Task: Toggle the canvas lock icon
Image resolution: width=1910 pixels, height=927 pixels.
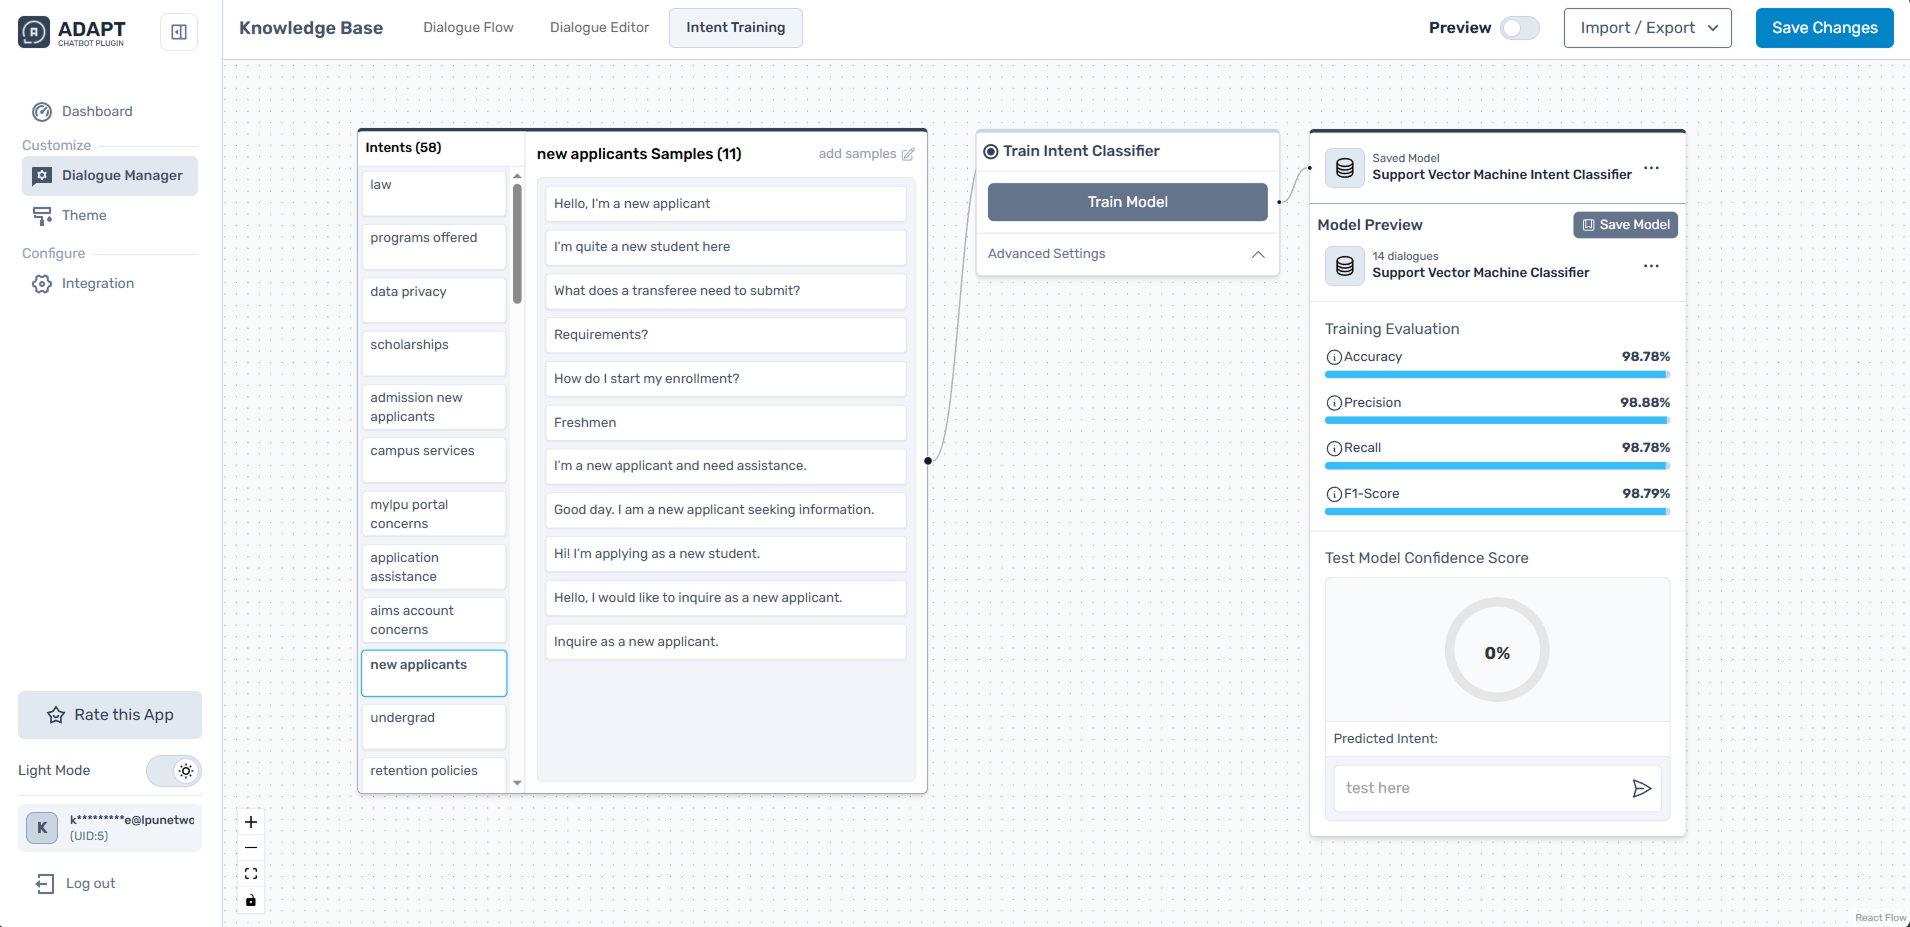Action: [x=251, y=900]
